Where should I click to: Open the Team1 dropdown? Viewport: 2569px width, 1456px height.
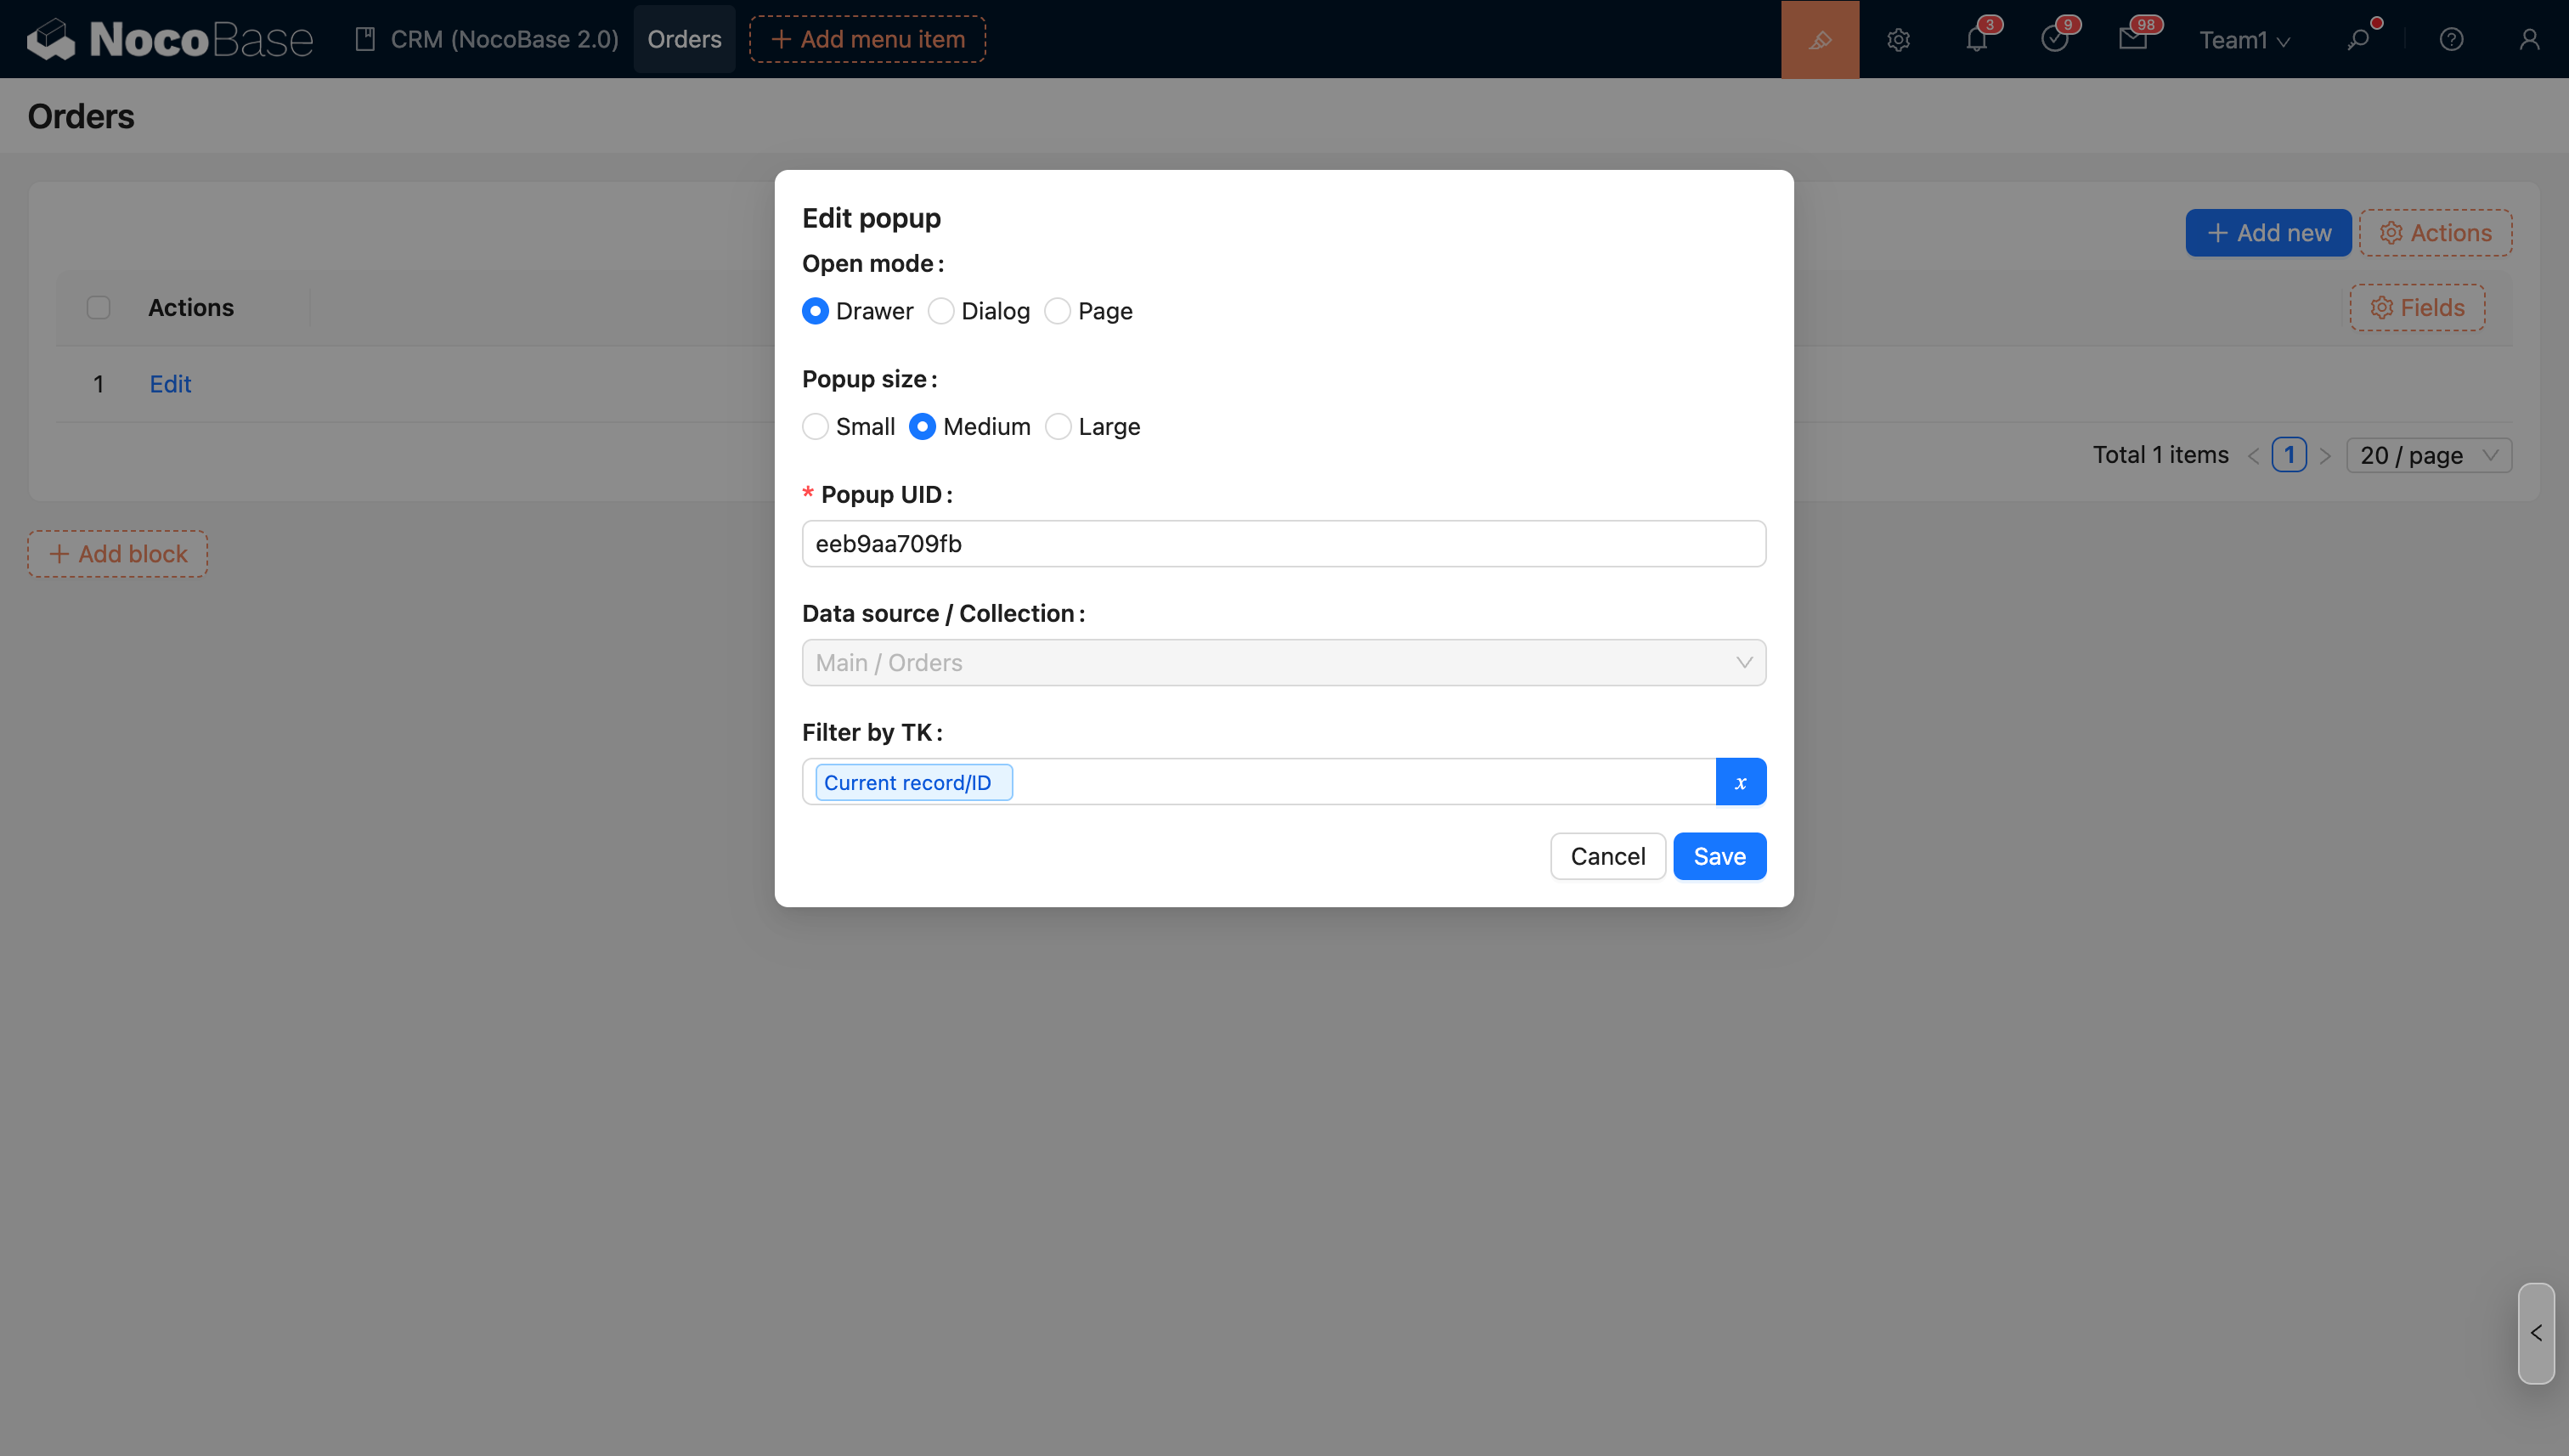[x=2243, y=40]
